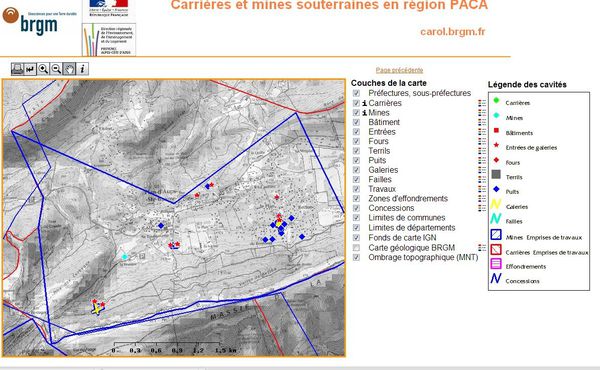
Task: Click the return-arrow toolbar icon
Action: (x=30, y=69)
